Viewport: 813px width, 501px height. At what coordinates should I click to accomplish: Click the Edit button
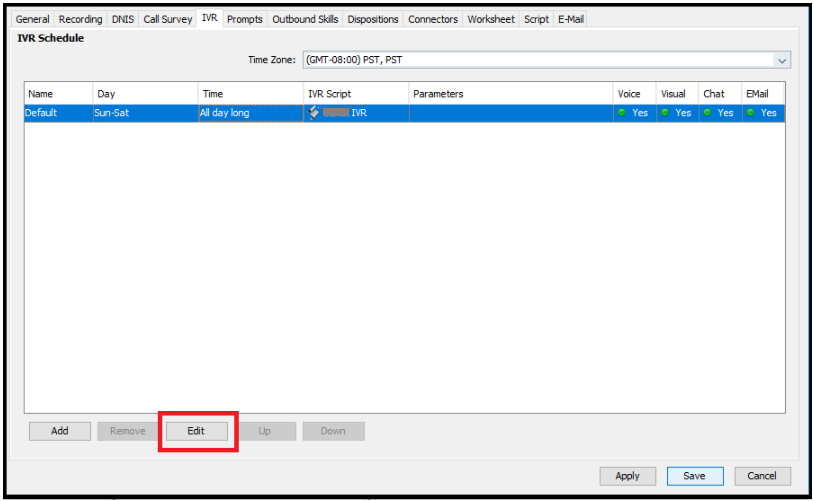click(197, 431)
